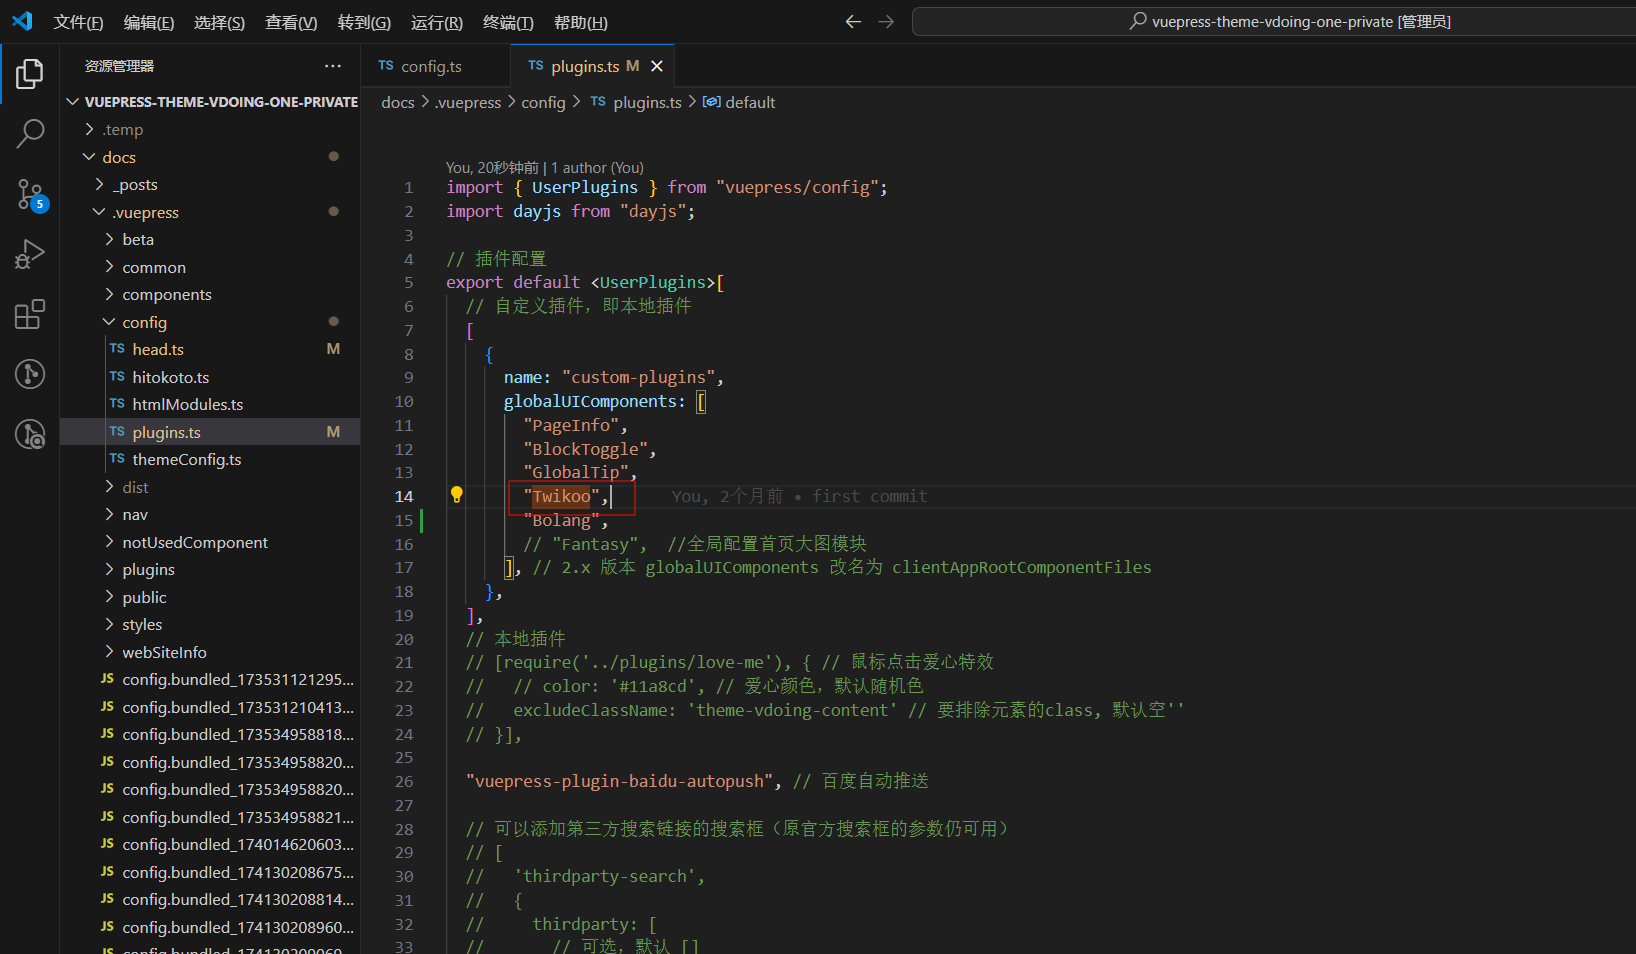Click the VS Code logo icon
Viewport: 1636px width, 954px height.
22,21
